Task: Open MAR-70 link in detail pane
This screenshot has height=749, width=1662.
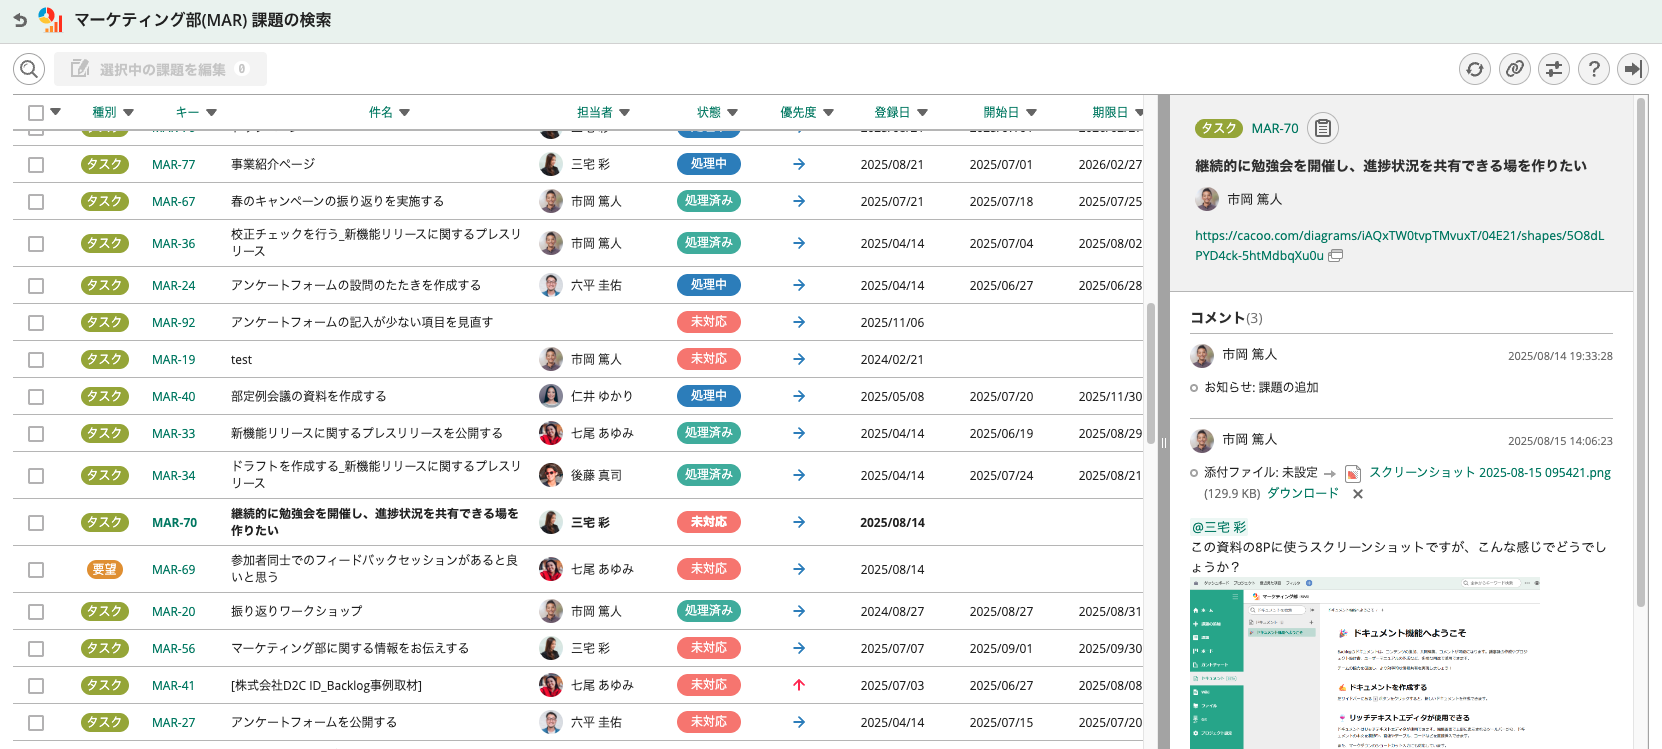Action: coord(1275,128)
